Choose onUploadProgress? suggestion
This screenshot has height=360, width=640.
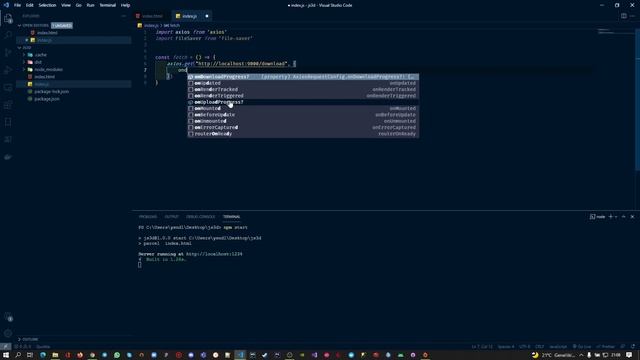(x=303, y=102)
